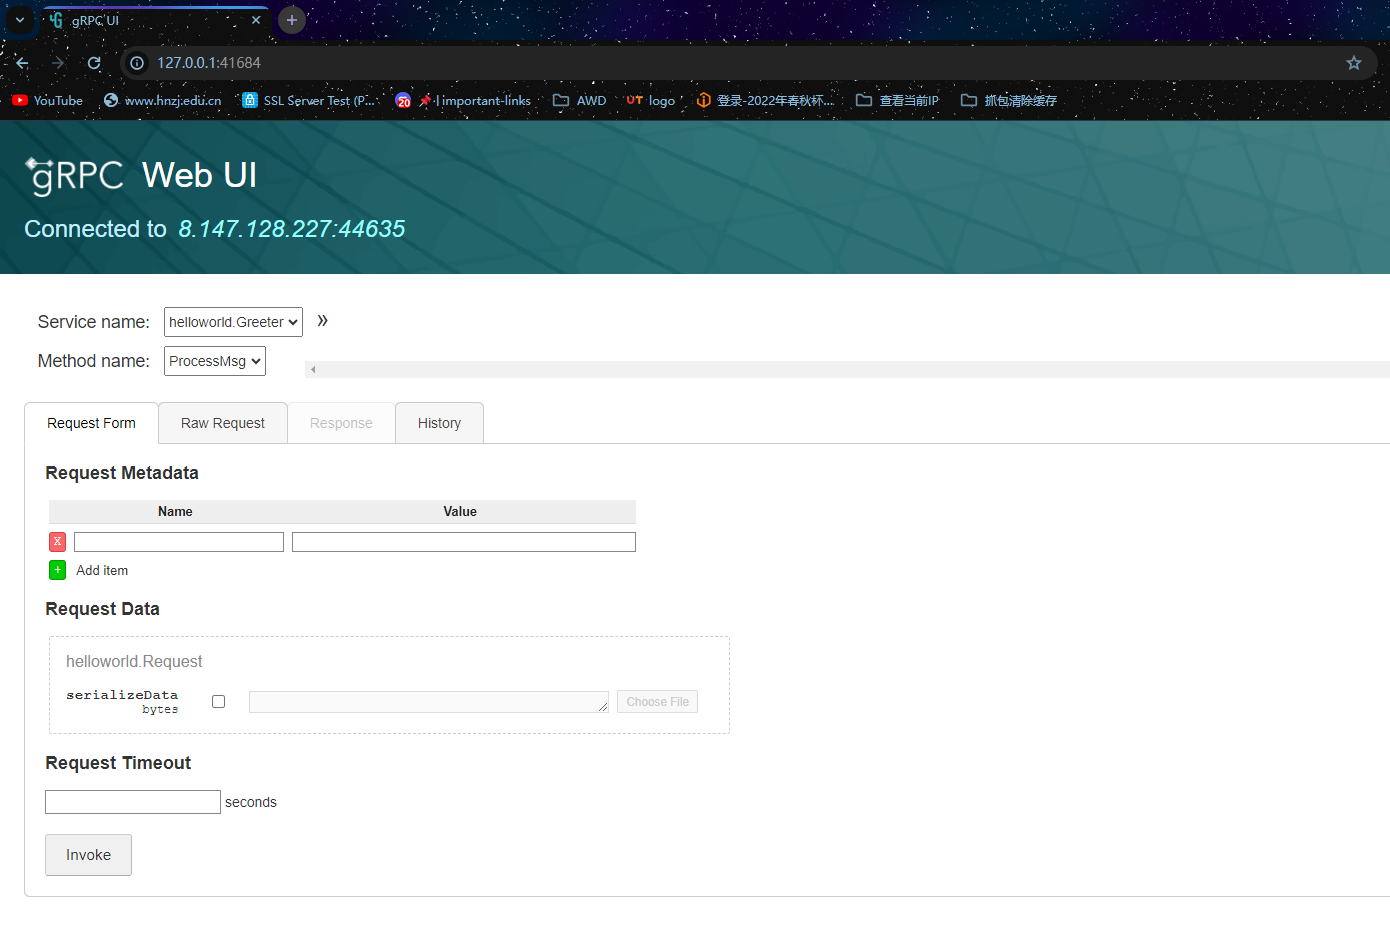Open the AWD bookmarks folder

580,100
